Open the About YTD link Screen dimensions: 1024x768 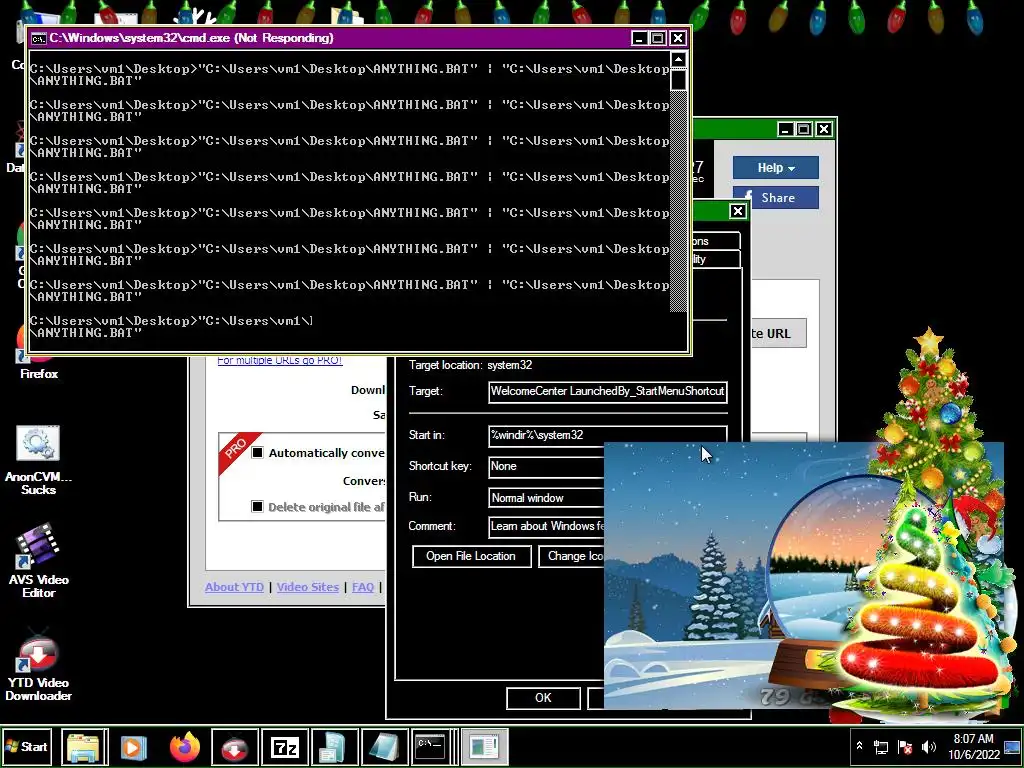(x=234, y=587)
